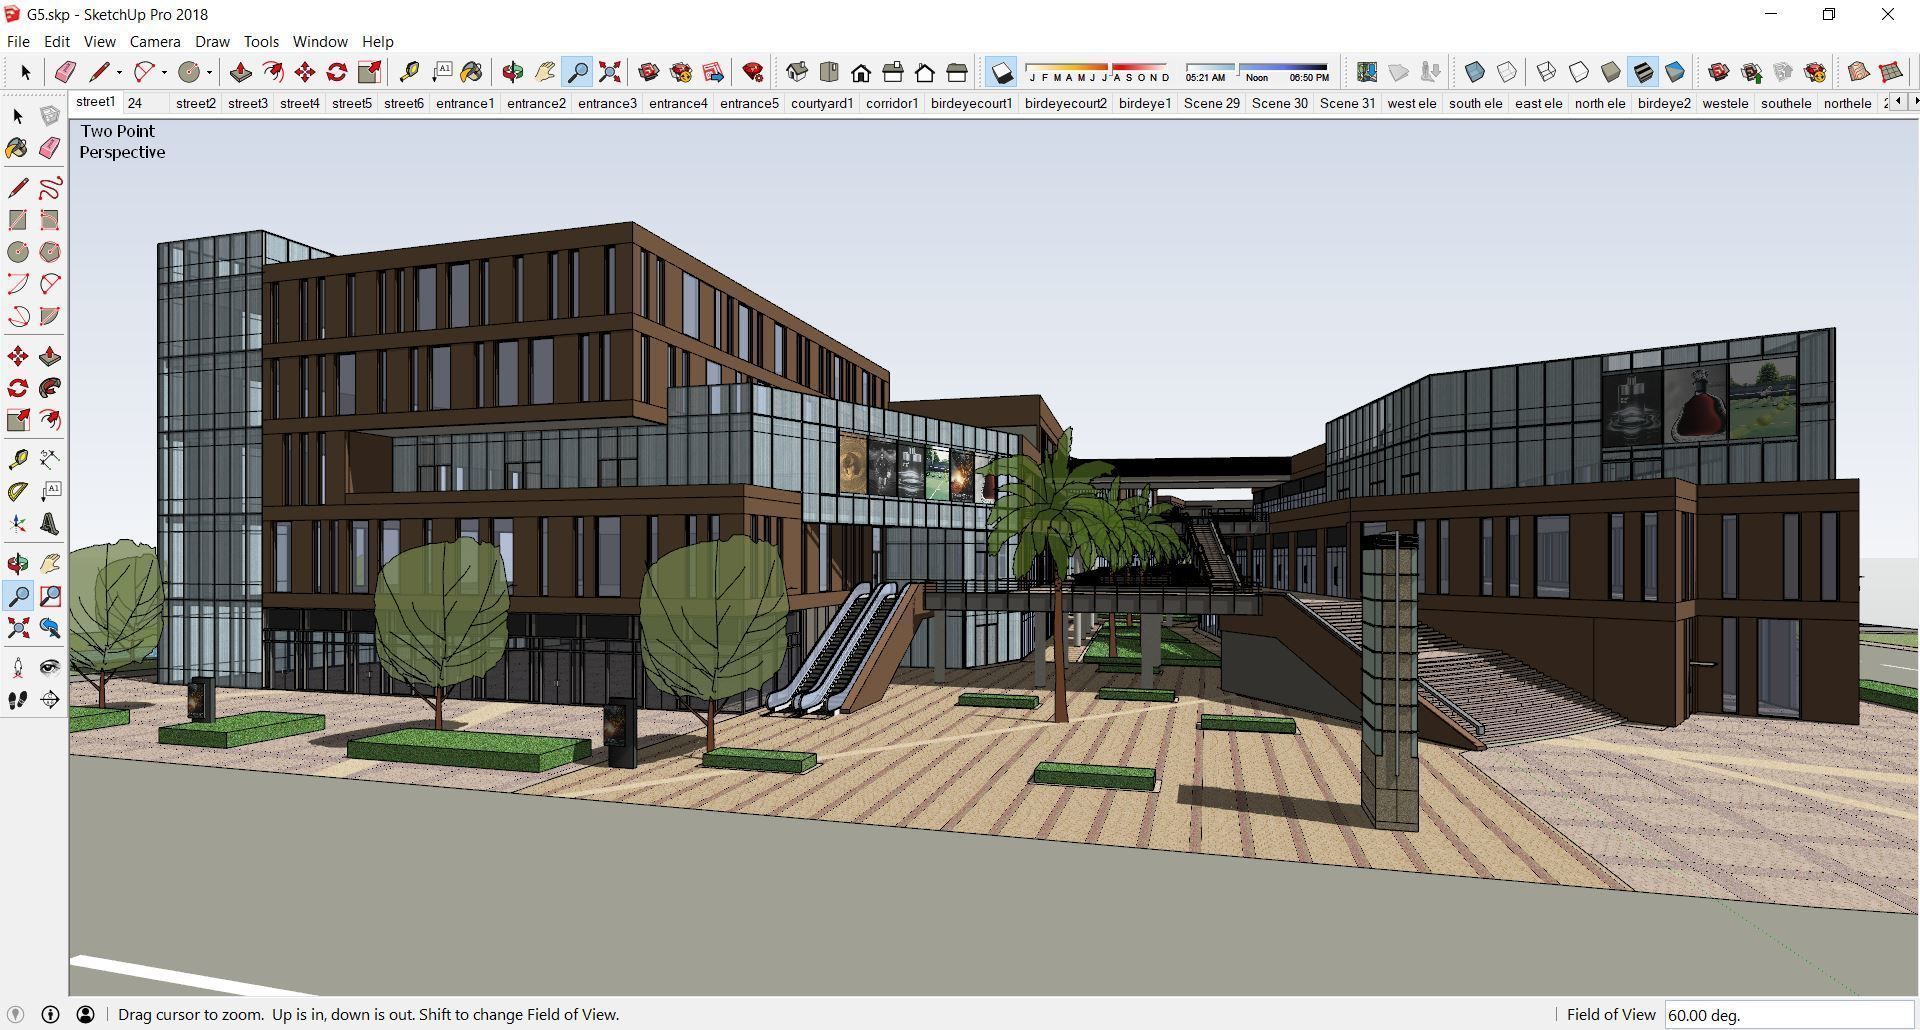Select the 3D Text tool
The height and width of the screenshot is (1030, 1920).
click(x=49, y=523)
